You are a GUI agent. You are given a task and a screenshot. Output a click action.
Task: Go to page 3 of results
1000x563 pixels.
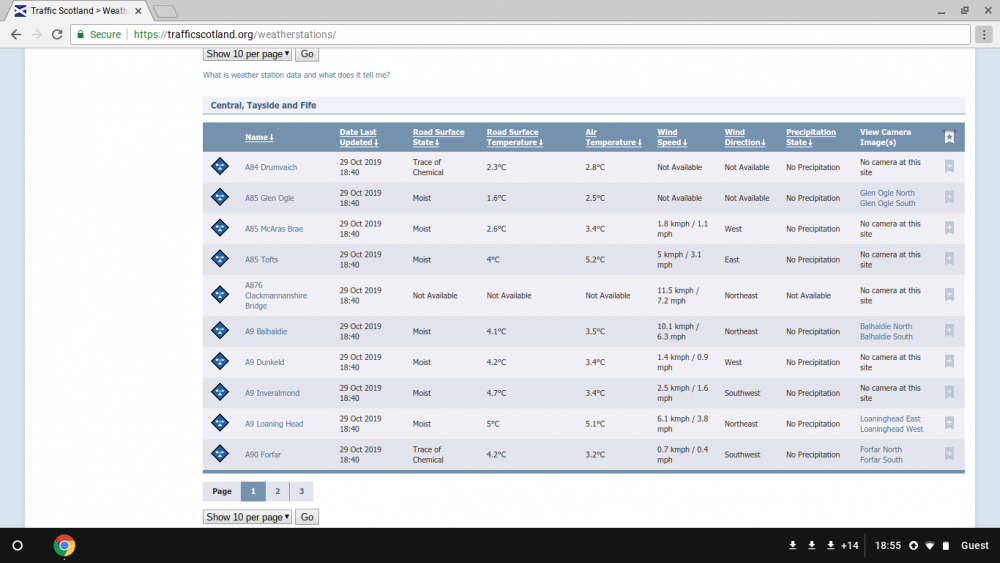tap(302, 492)
